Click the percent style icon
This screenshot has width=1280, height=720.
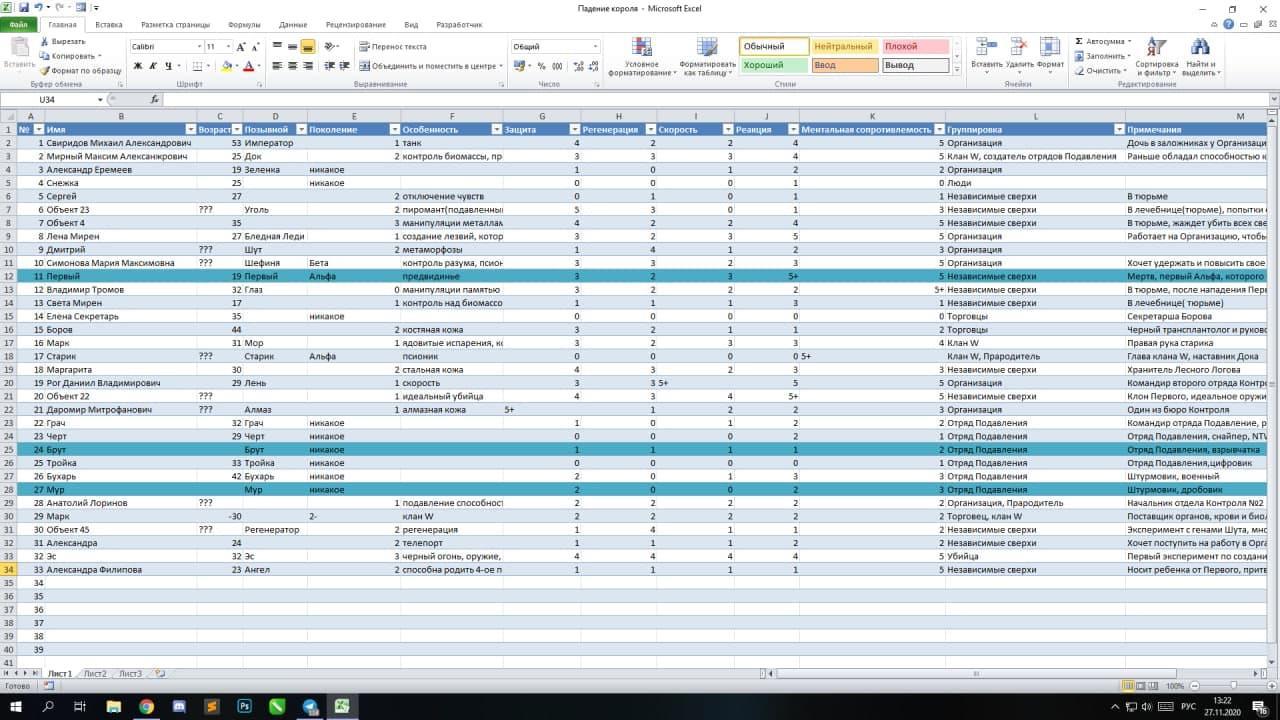(x=541, y=66)
